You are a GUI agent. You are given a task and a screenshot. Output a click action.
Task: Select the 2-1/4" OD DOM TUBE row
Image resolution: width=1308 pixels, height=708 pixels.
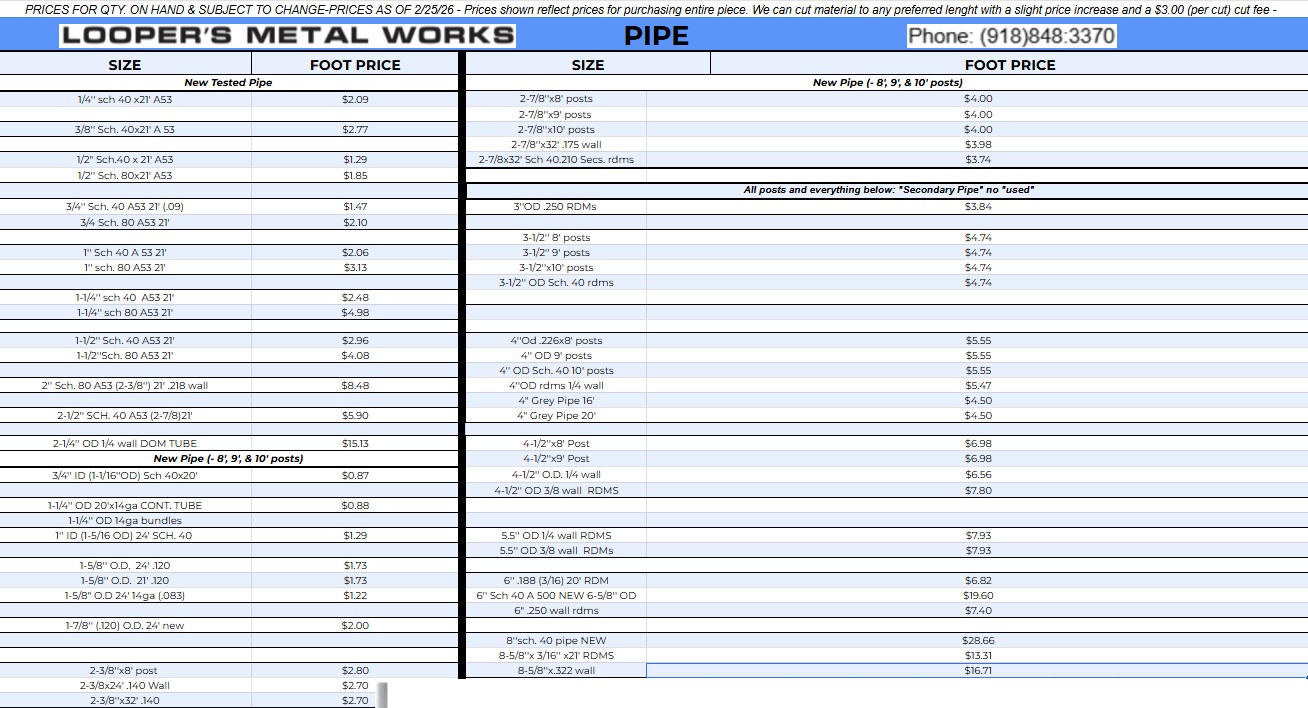[125, 443]
